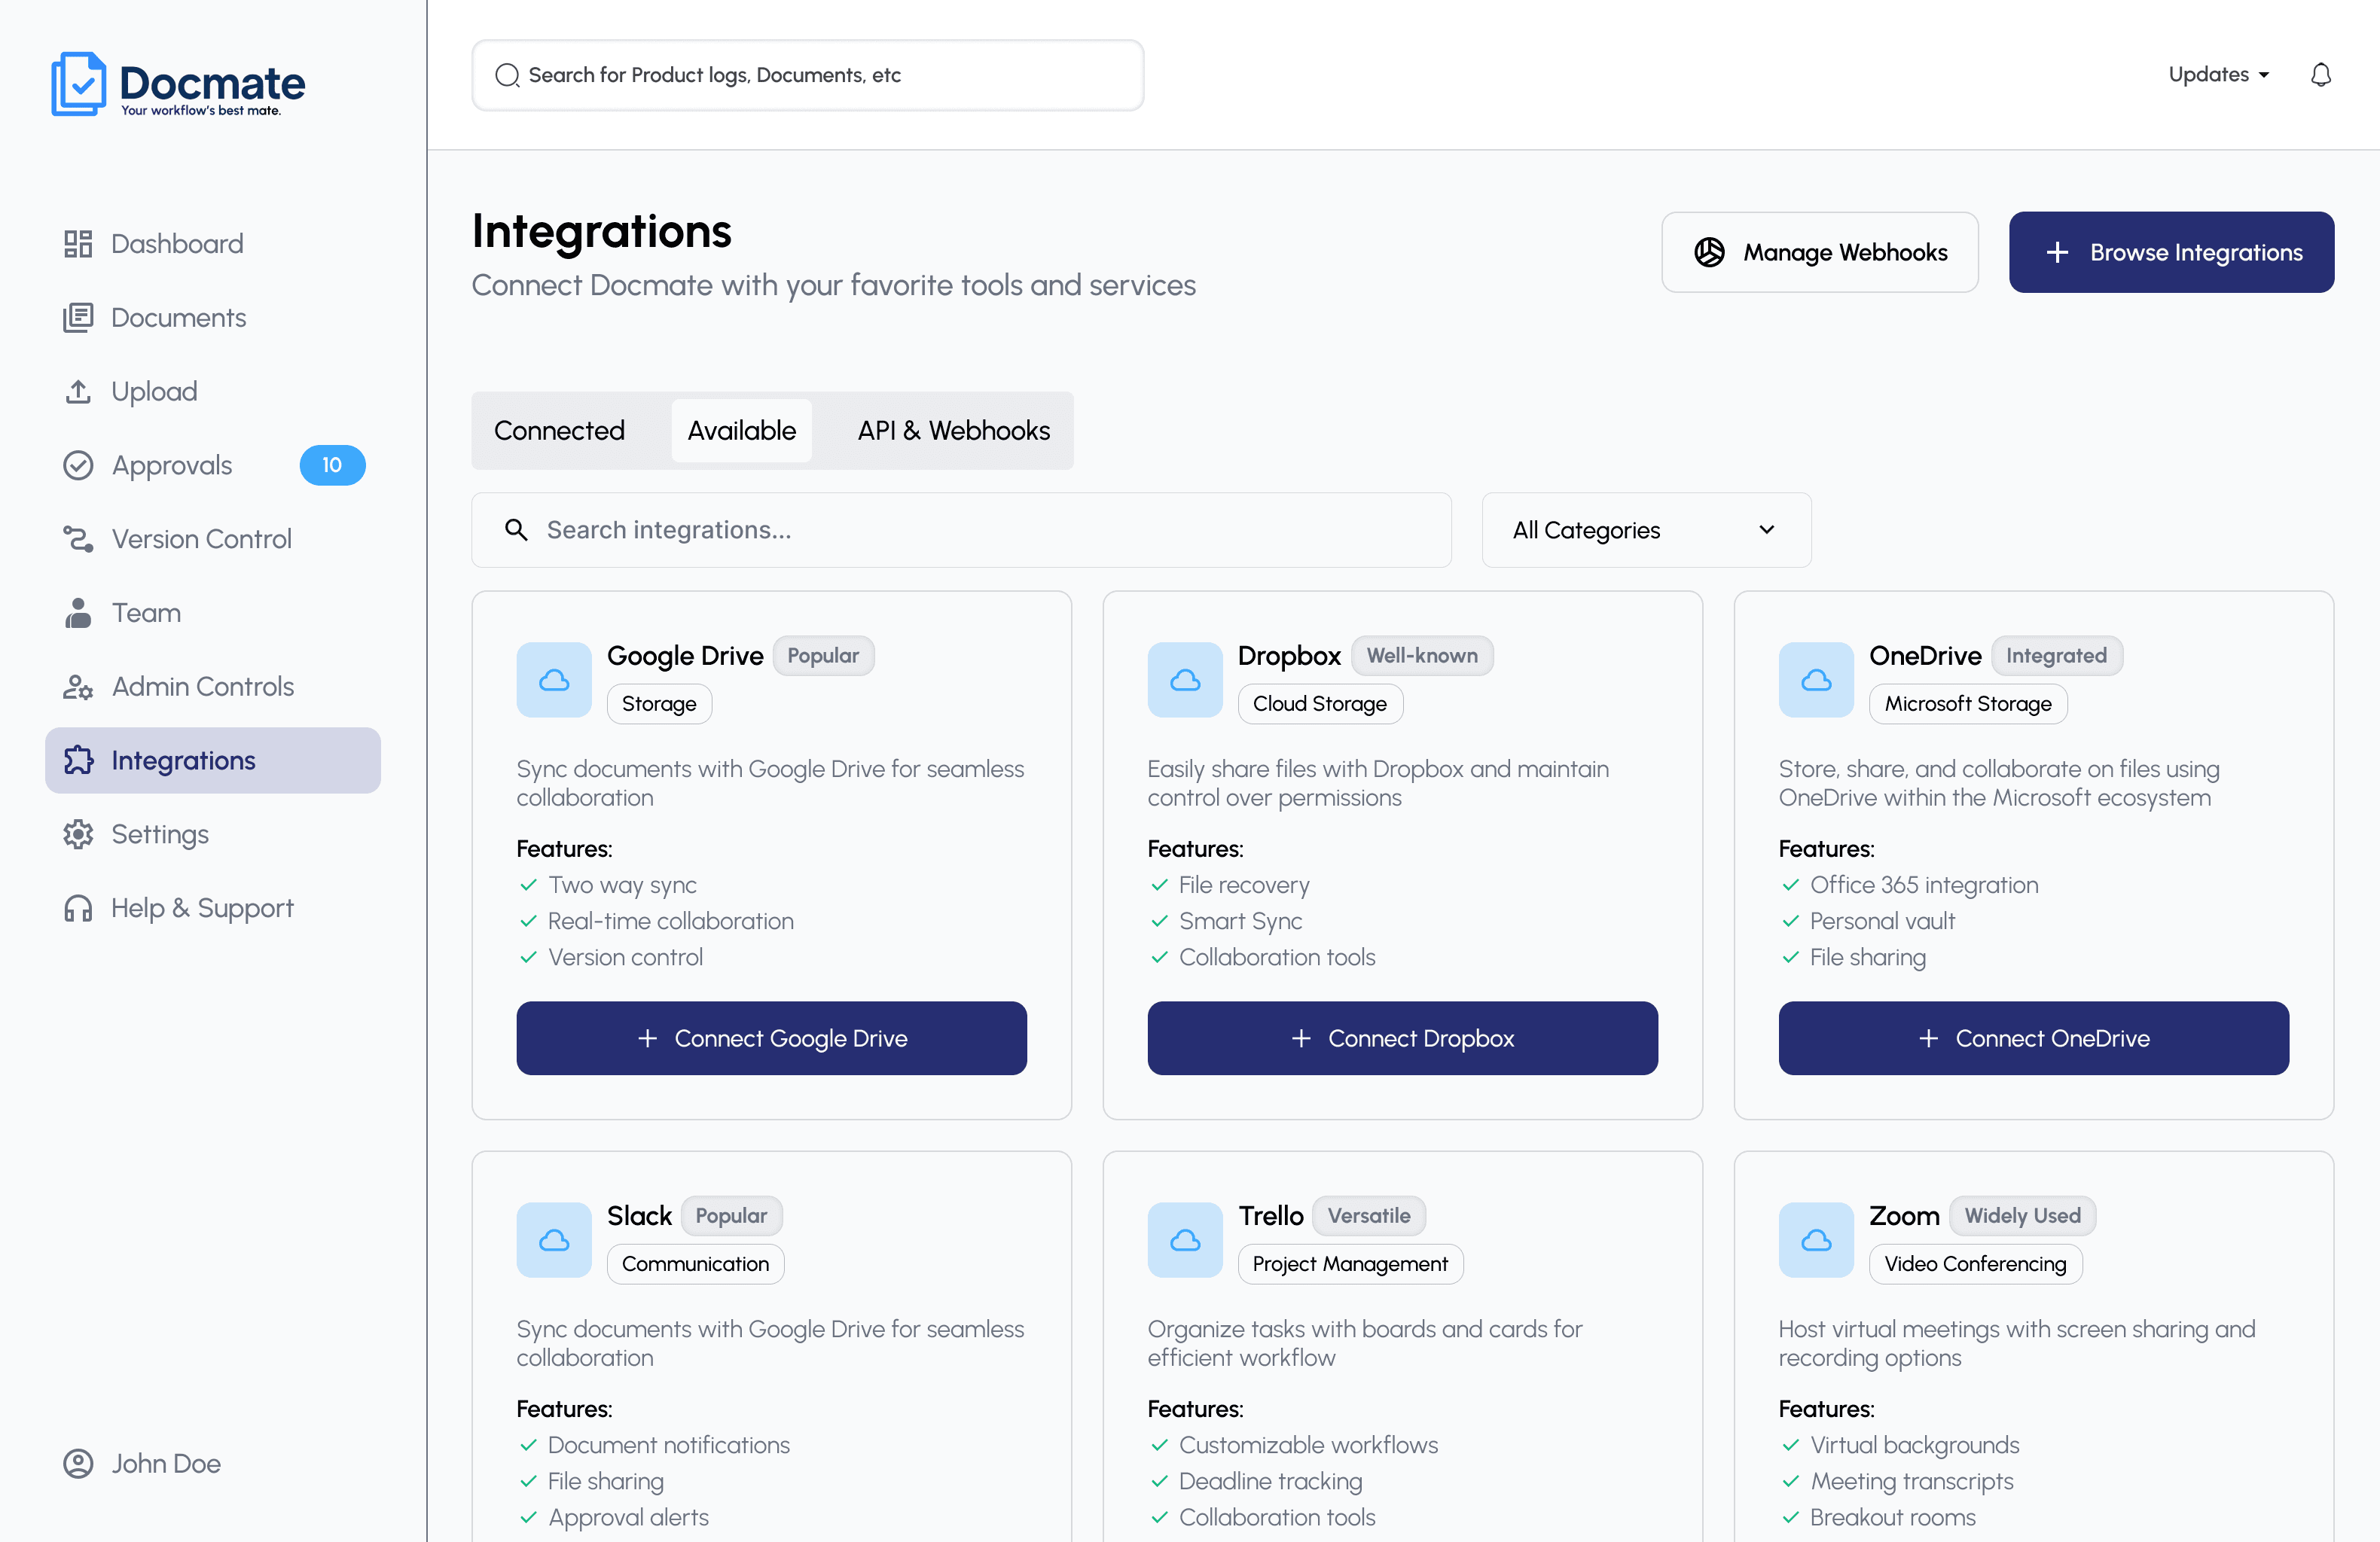Click the Browse Integrations button
2380x1542 pixels.
[x=2171, y=252]
